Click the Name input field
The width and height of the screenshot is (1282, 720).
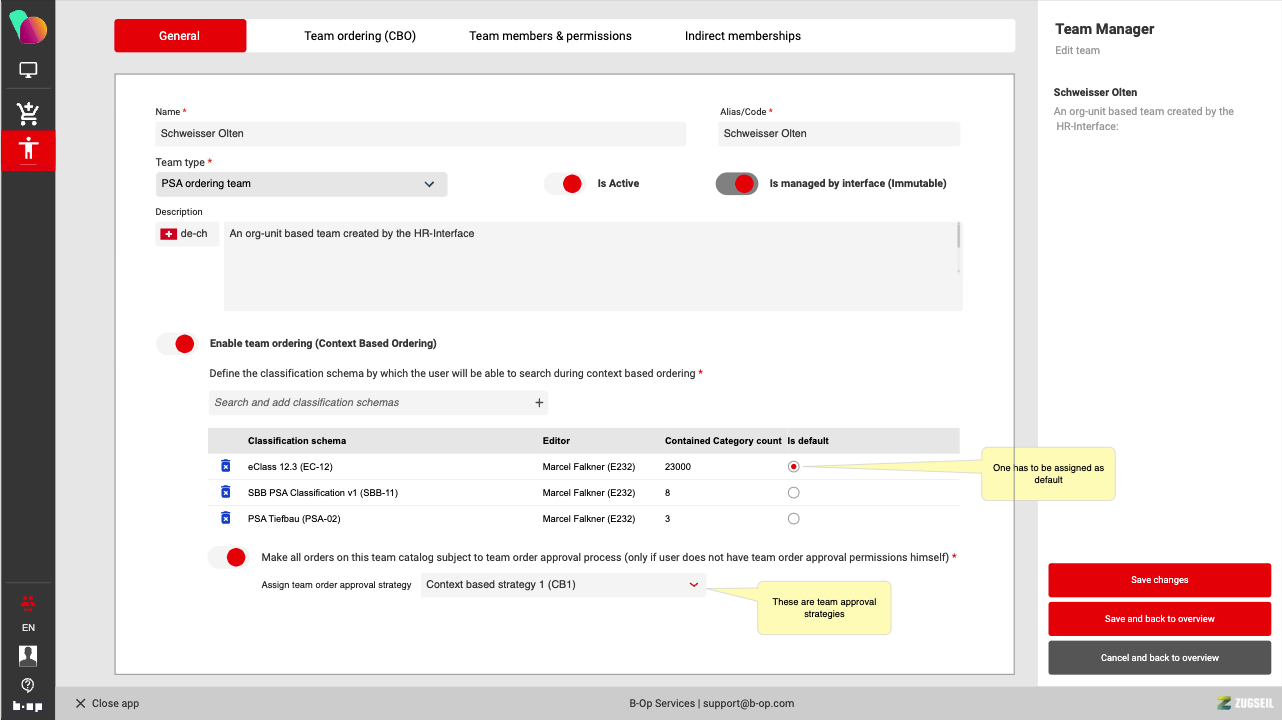click(420, 134)
